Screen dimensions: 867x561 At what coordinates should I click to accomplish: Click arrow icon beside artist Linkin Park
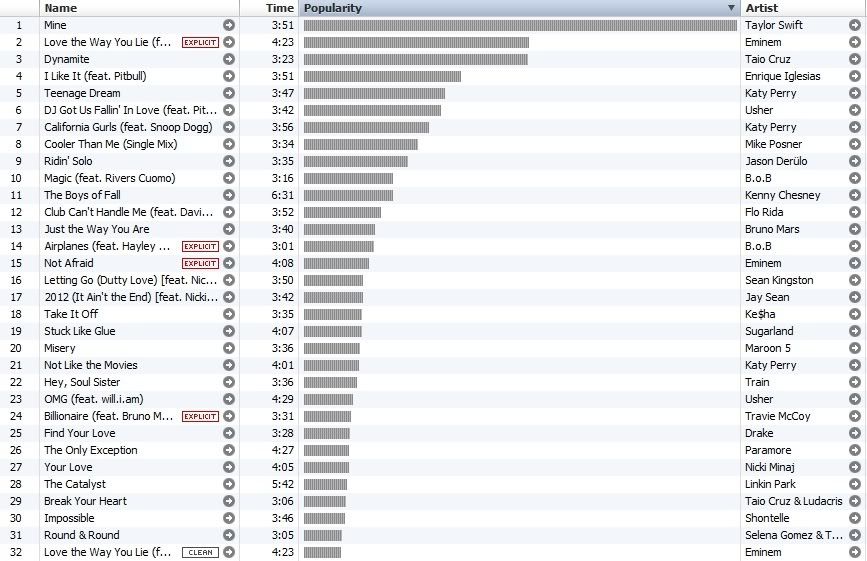[x=853, y=484]
